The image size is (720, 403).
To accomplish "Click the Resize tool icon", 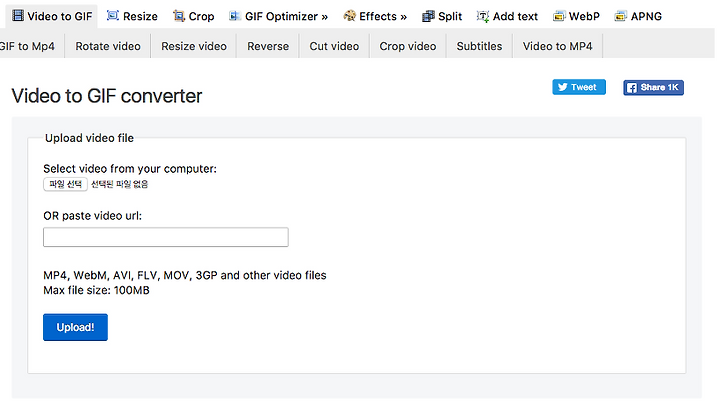I will pyautogui.click(x=112, y=16).
